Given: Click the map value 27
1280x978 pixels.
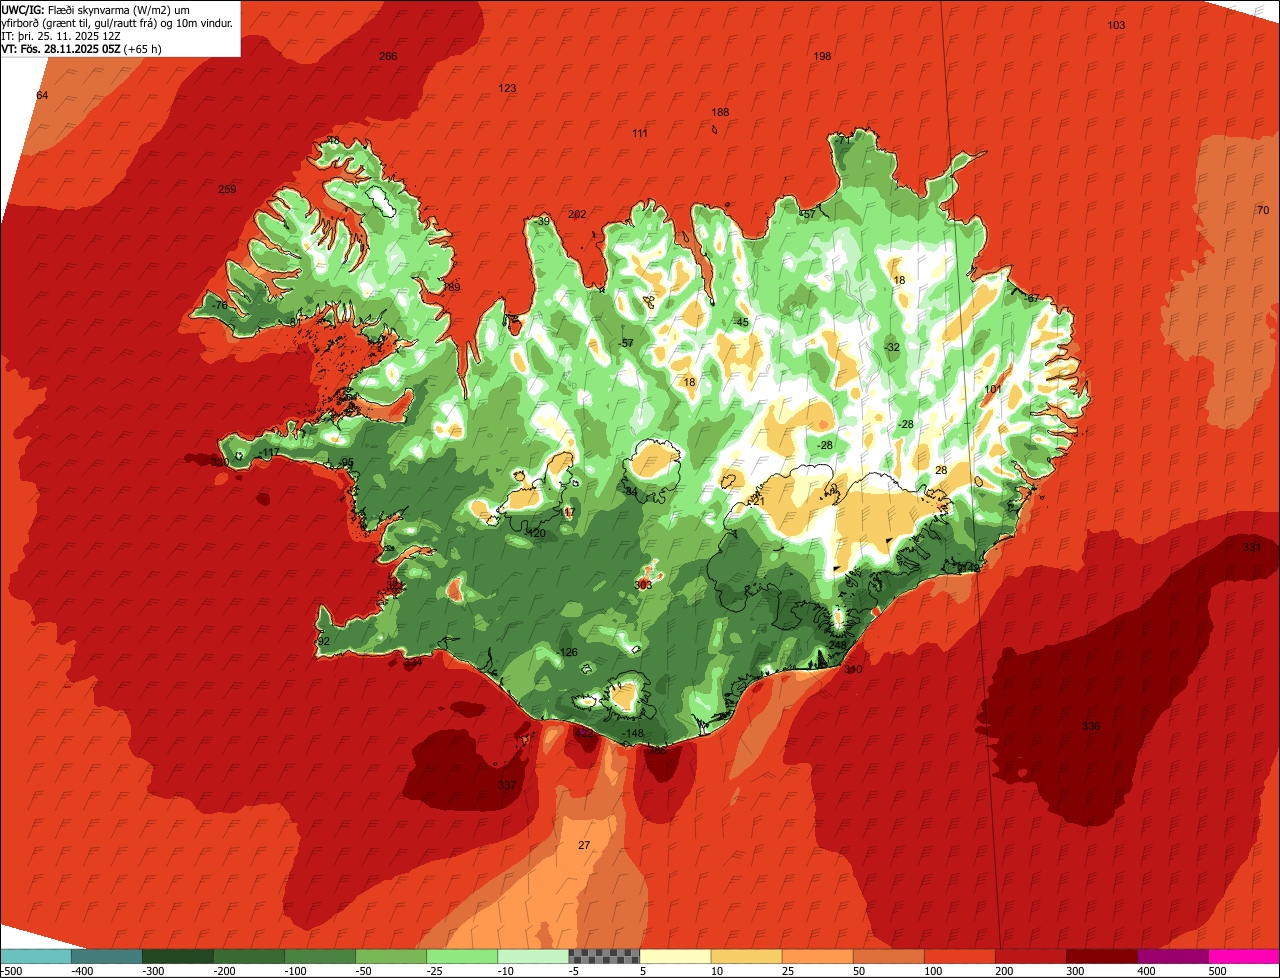Looking at the screenshot, I should pos(584,845).
